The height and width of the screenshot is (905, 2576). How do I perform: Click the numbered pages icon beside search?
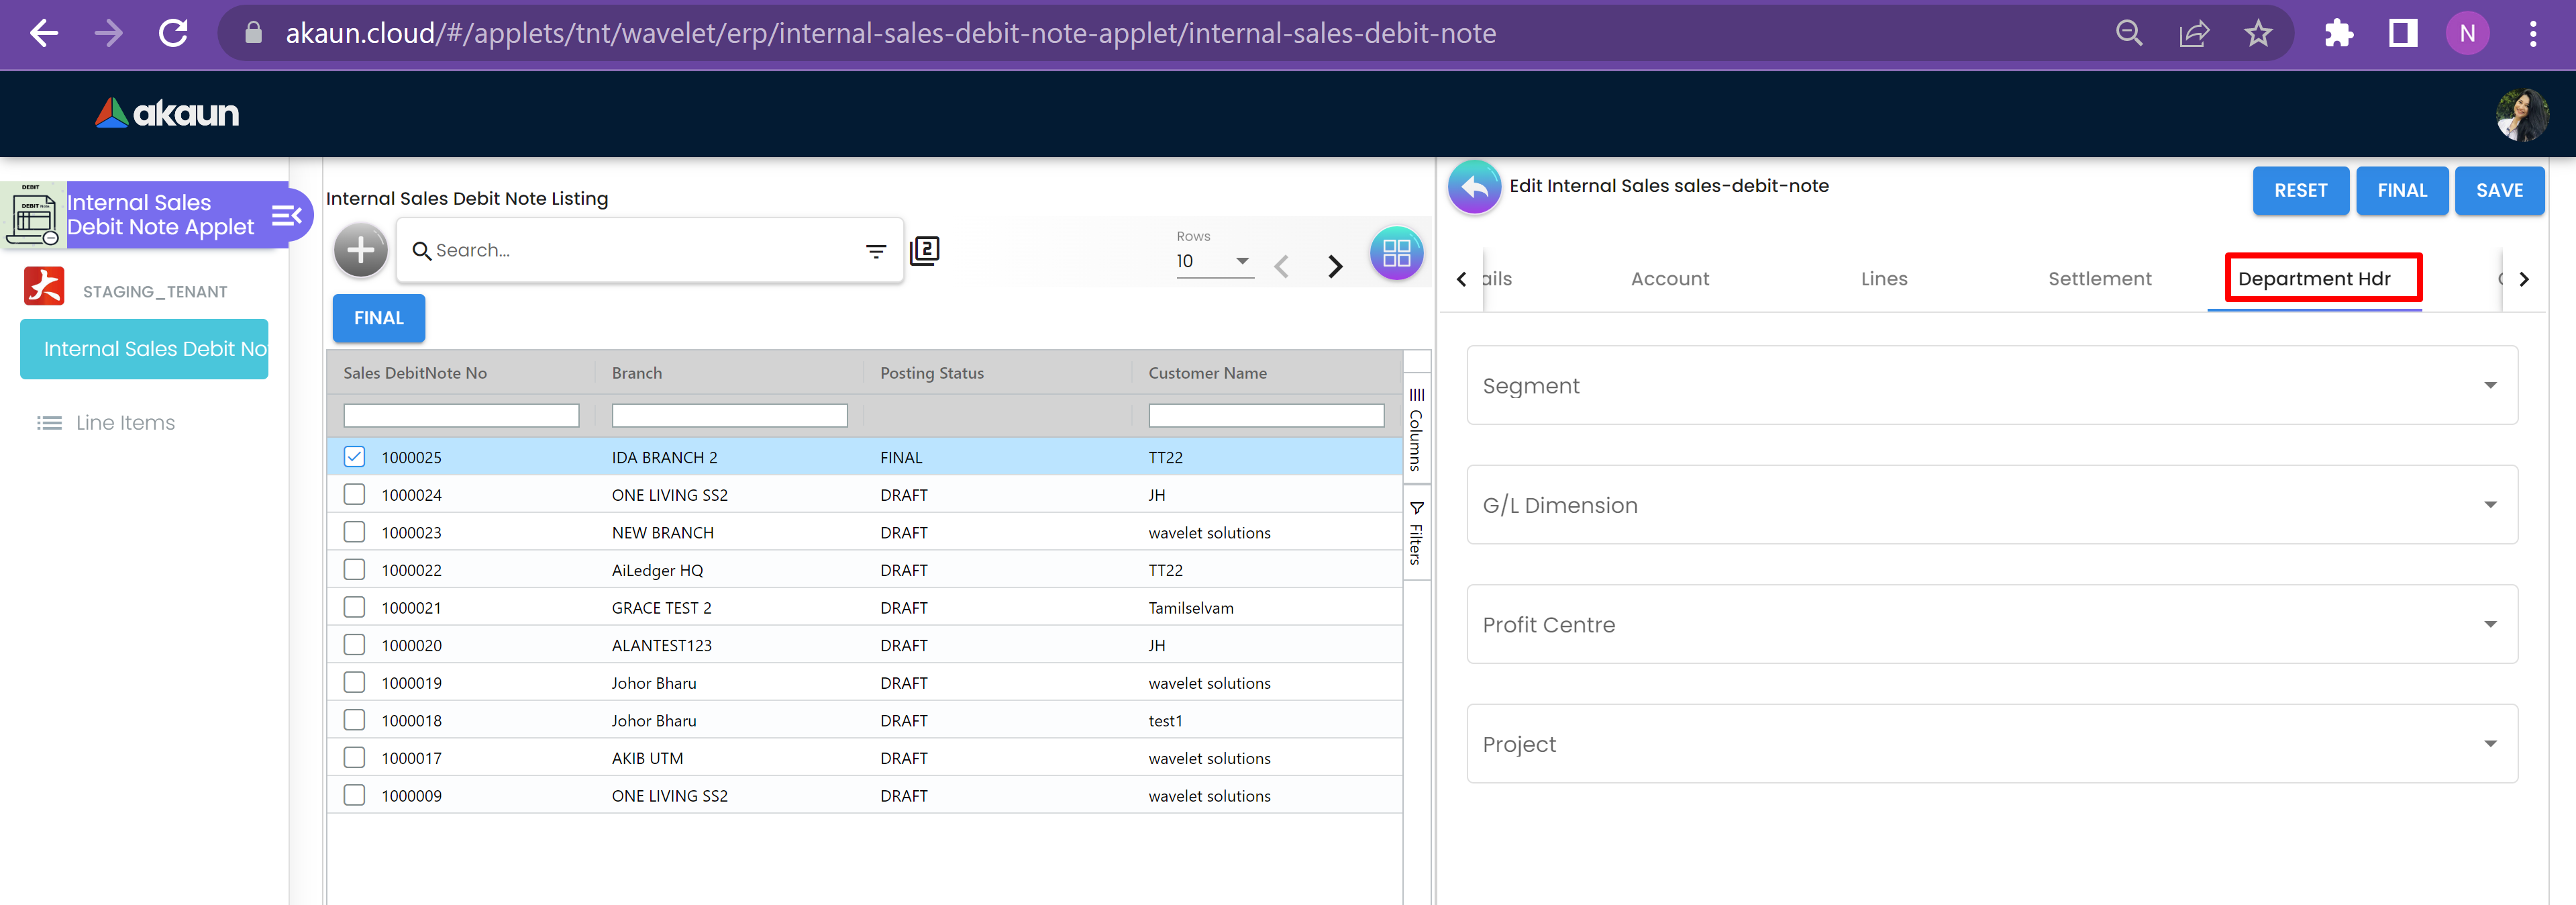click(924, 250)
